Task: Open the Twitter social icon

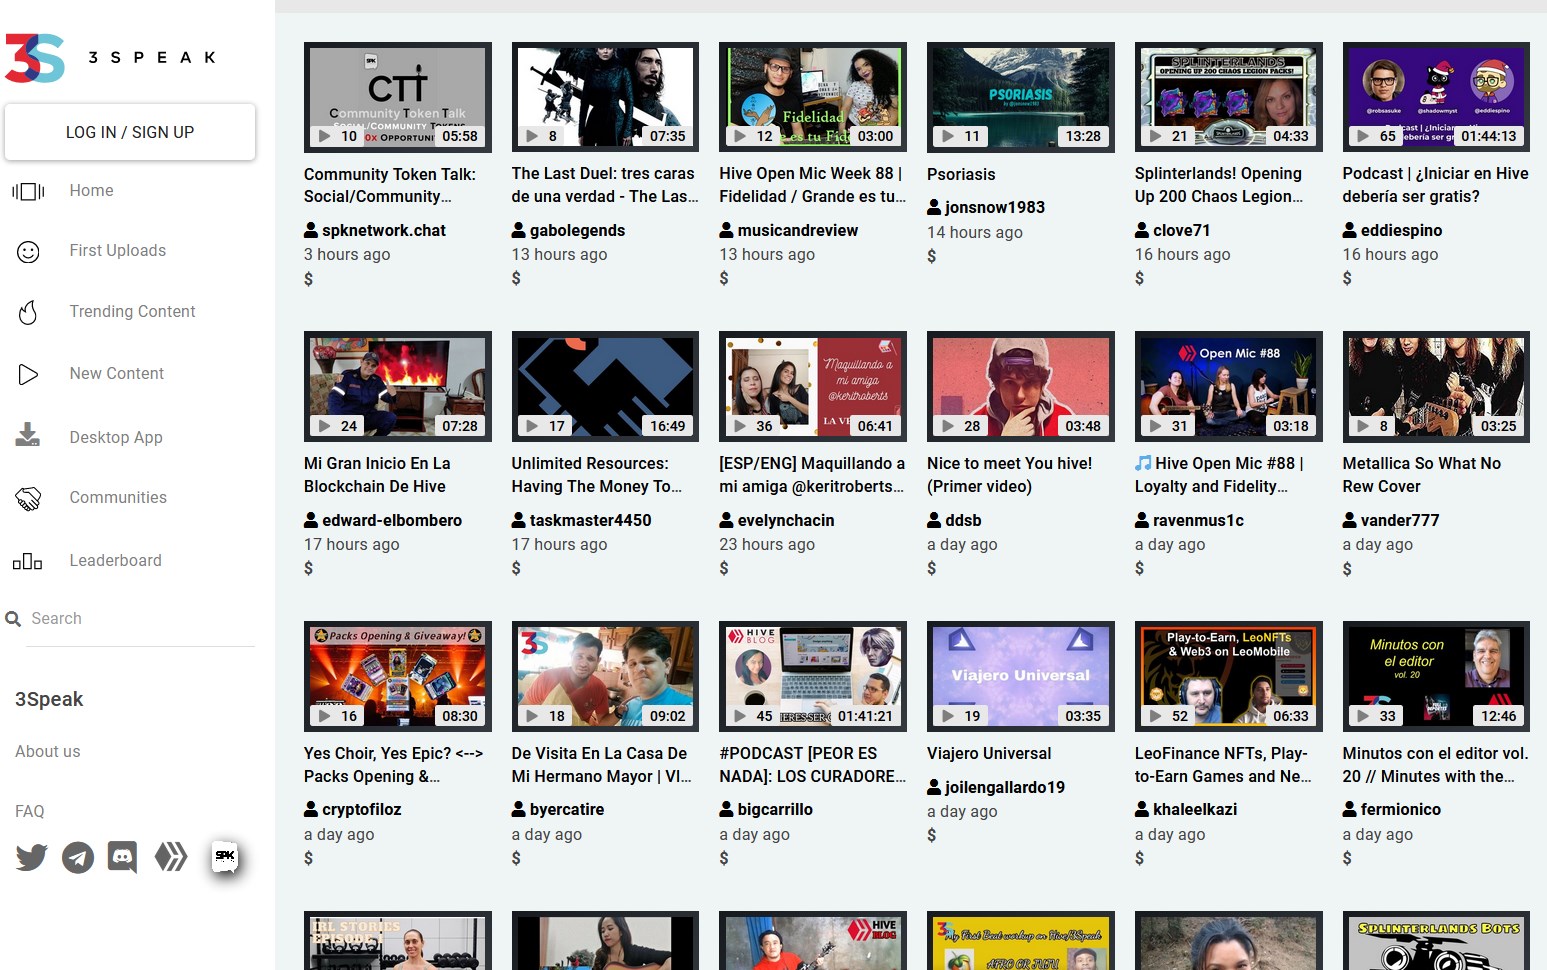Action: point(32,857)
